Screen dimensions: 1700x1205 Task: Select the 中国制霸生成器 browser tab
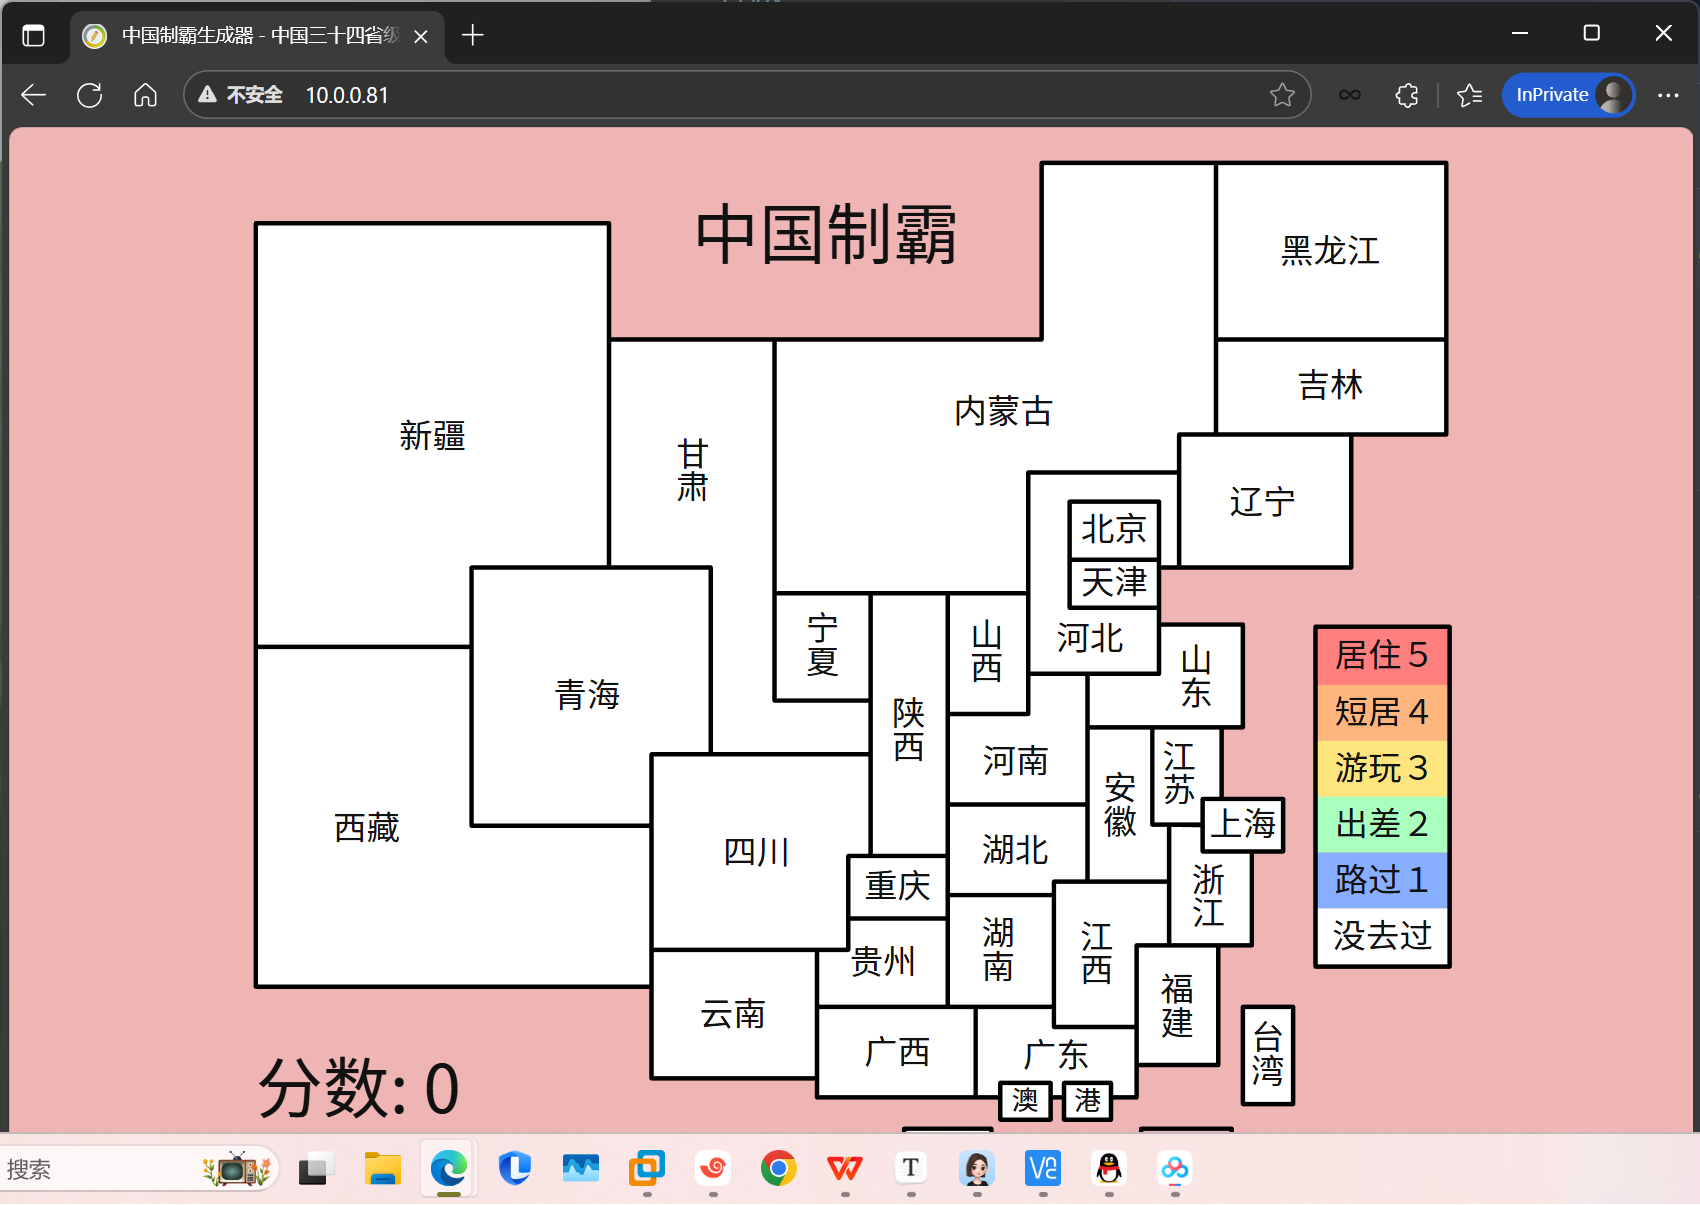[x=258, y=36]
